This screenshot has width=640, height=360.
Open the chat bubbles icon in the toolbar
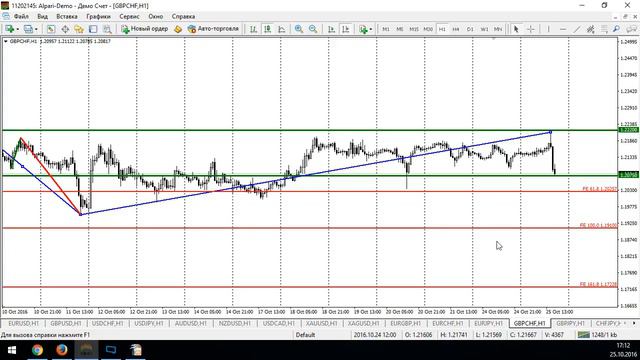[631, 29]
